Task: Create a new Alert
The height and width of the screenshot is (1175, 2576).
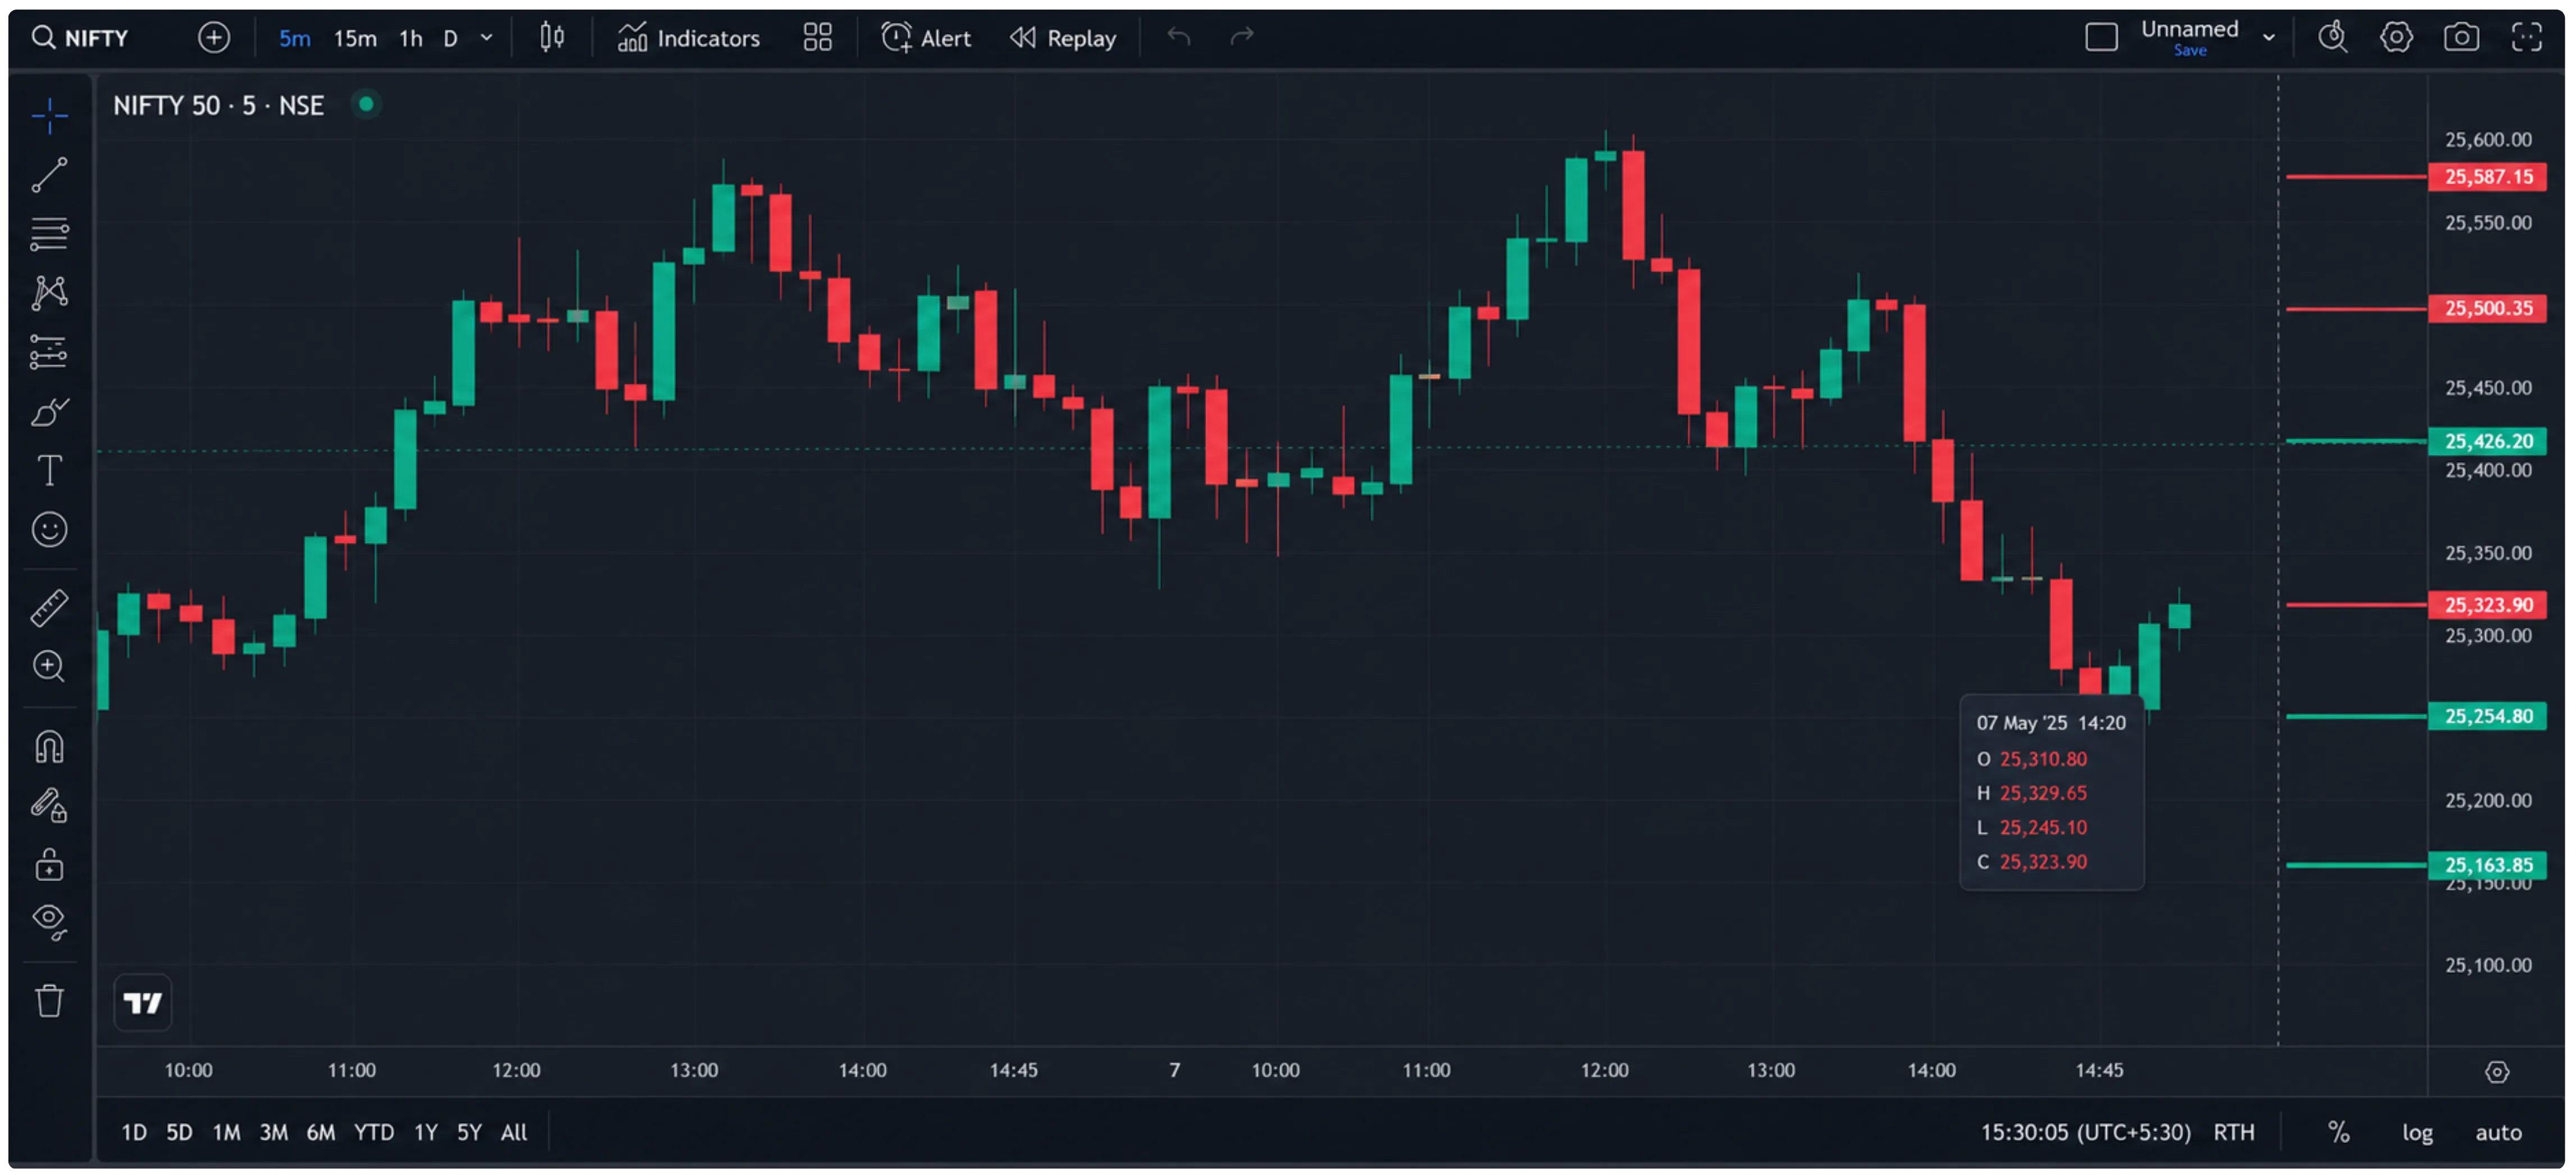Action: coord(926,38)
